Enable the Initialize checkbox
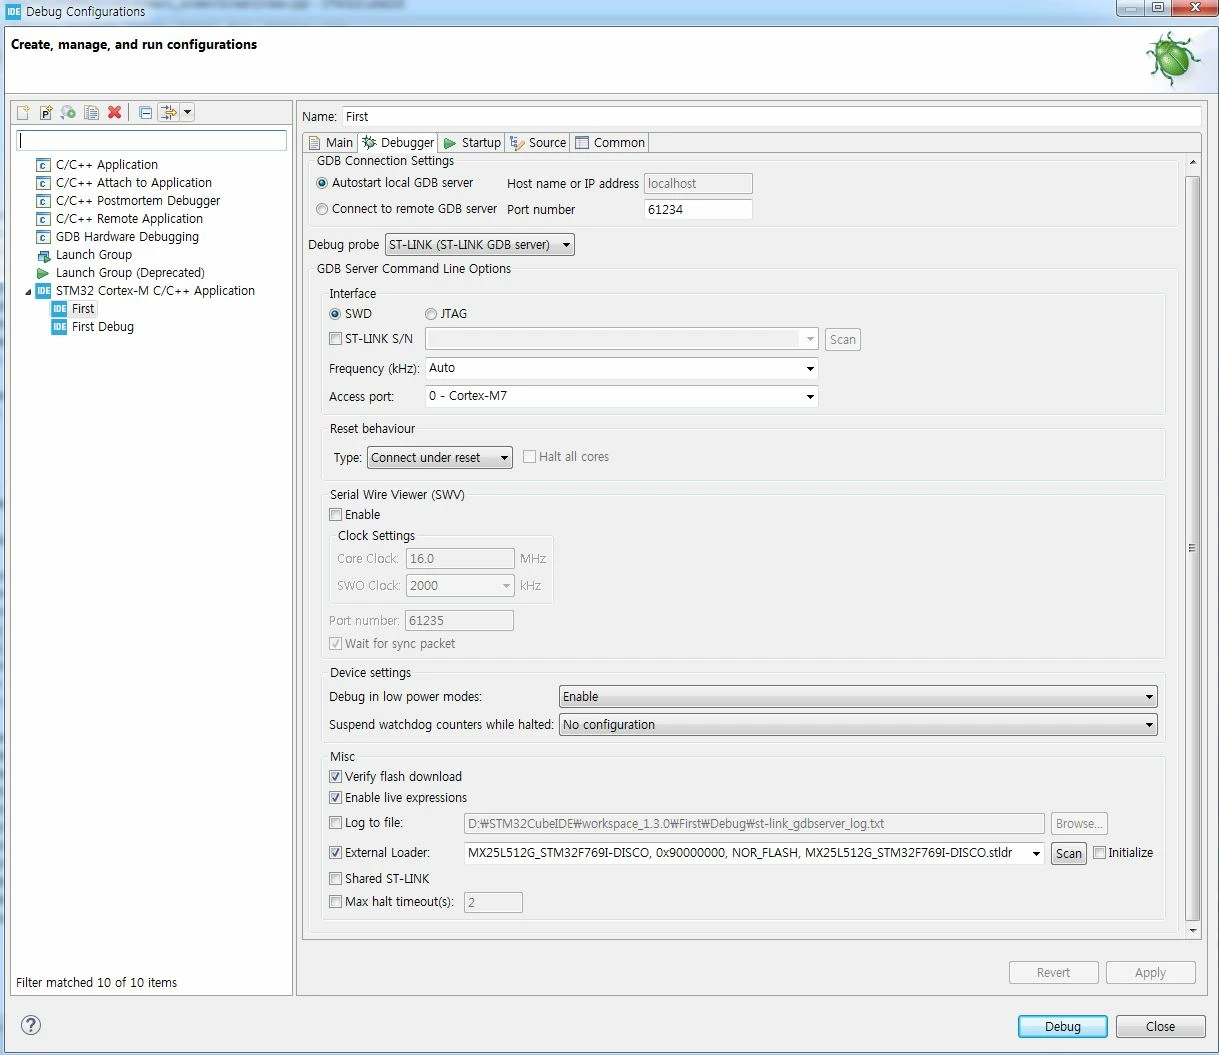Image resolution: width=1219 pixels, height=1055 pixels. 1100,853
